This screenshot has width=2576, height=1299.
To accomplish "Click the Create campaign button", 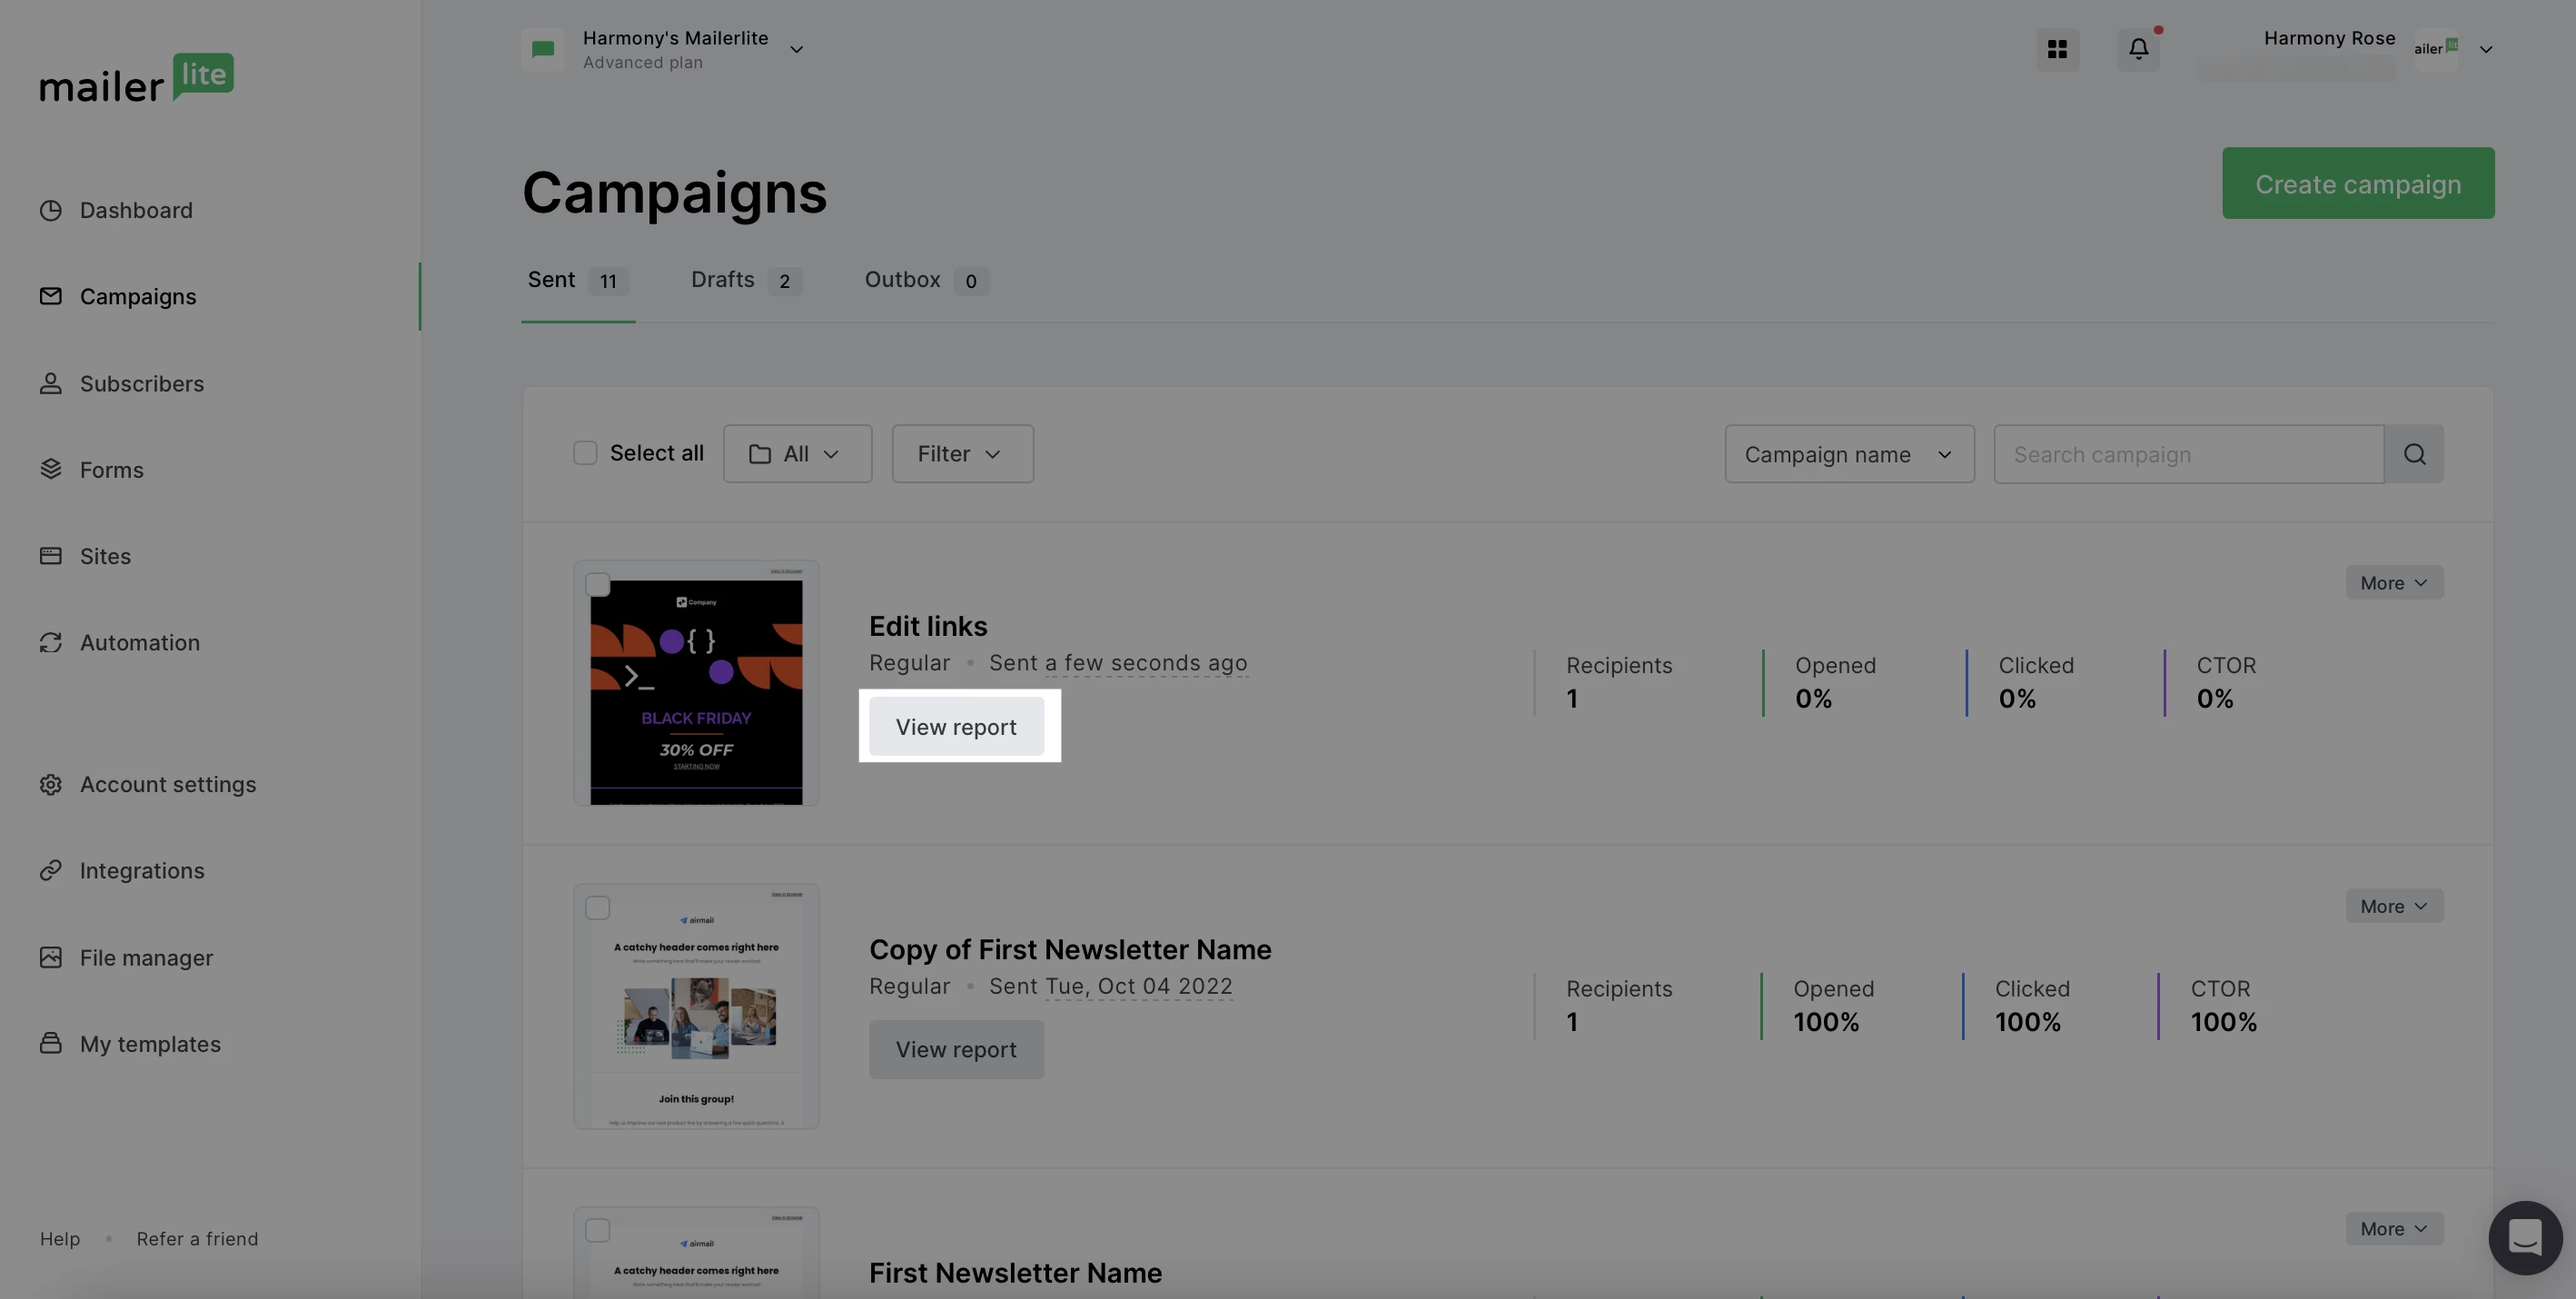I will (x=2357, y=184).
